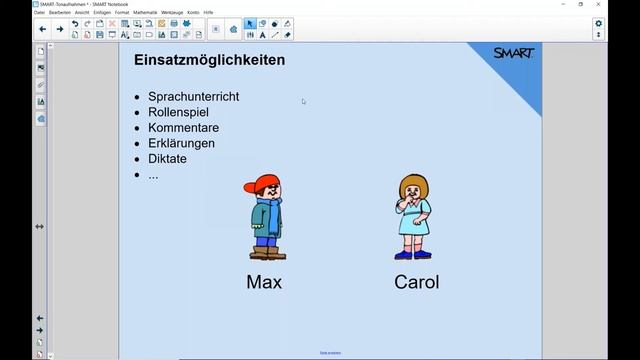The width and height of the screenshot is (640, 360).
Task: Click the document camera icon
Action: point(149,24)
